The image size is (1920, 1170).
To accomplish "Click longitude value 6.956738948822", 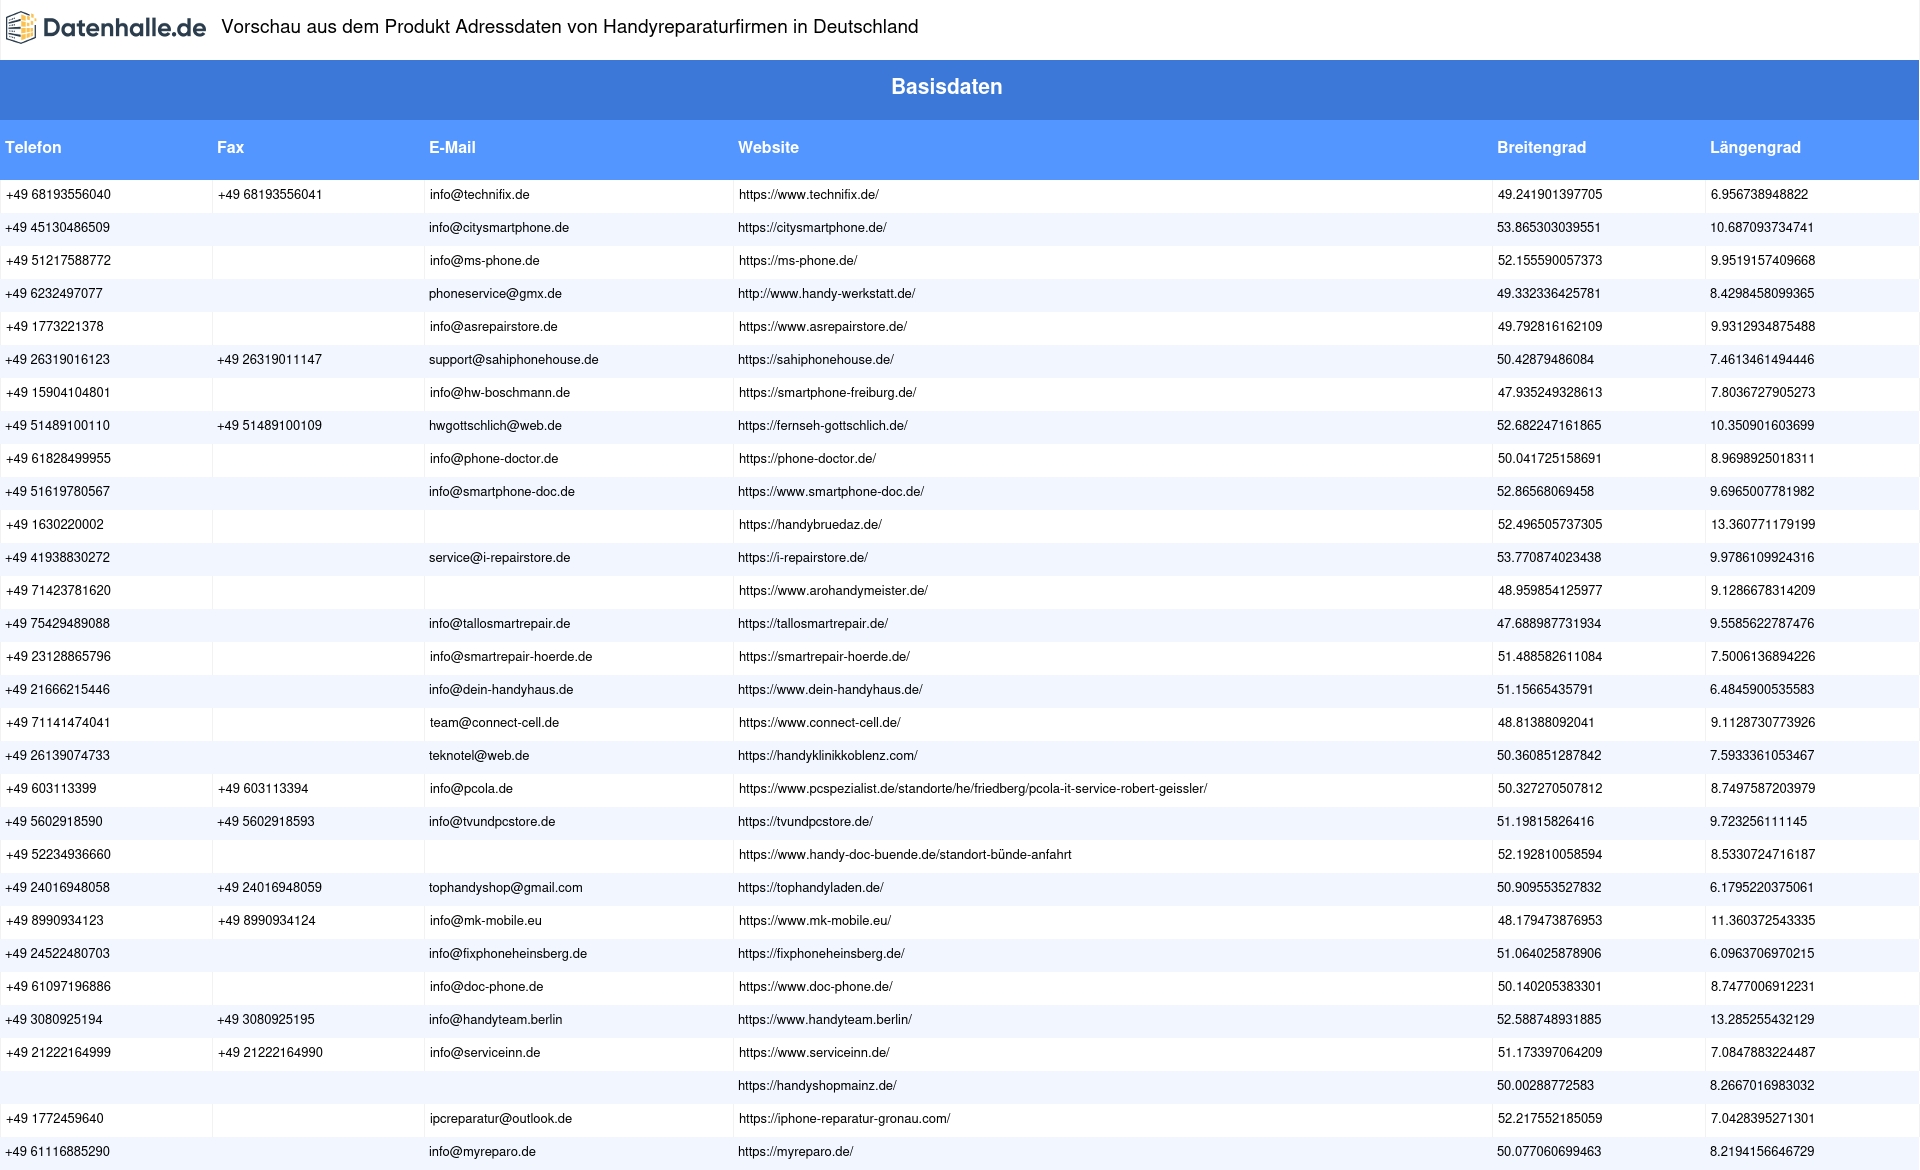I will pyautogui.click(x=1760, y=195).
